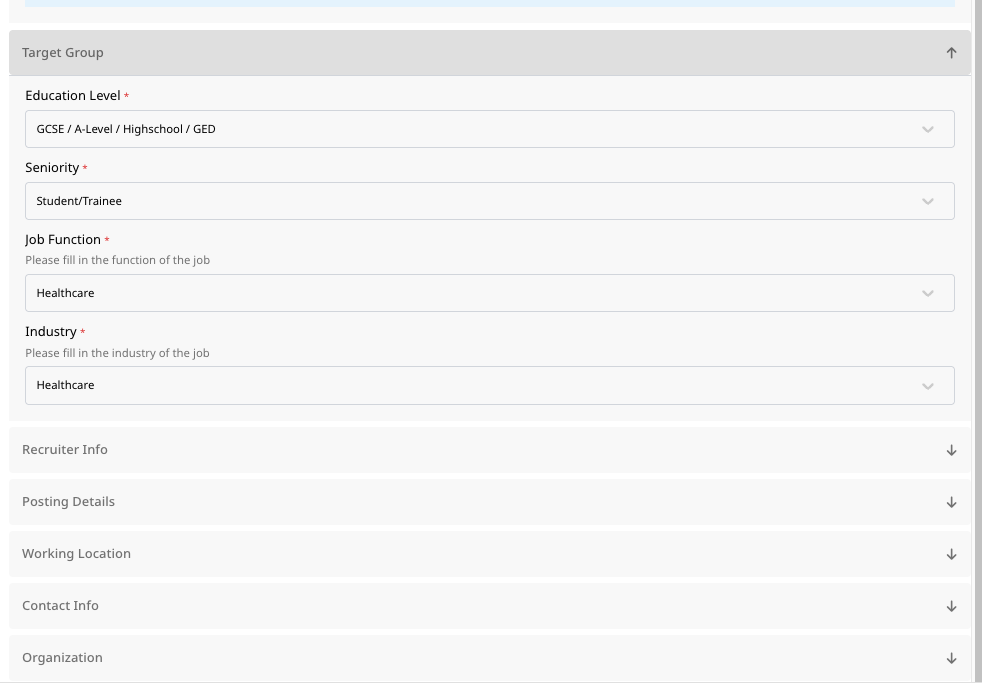Click the down arrow icon beside Contact Info
This screenshot has width=982, height=686.
click(951, 606)
